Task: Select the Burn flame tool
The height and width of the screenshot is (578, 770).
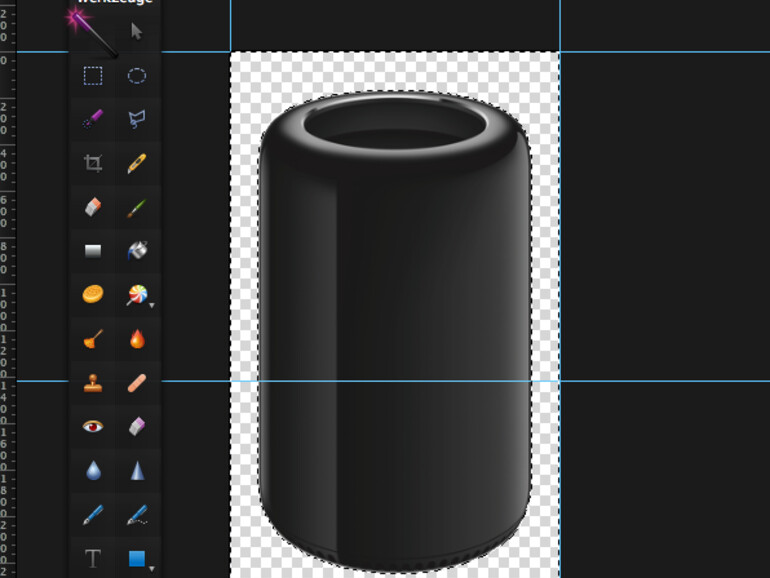Action: coord(137,338)
